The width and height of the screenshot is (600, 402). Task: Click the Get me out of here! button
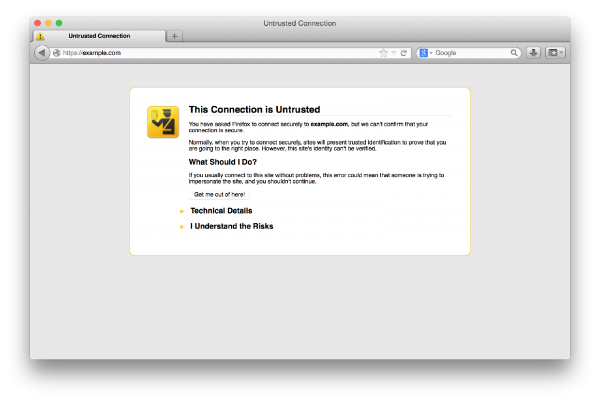click(219, 195)
